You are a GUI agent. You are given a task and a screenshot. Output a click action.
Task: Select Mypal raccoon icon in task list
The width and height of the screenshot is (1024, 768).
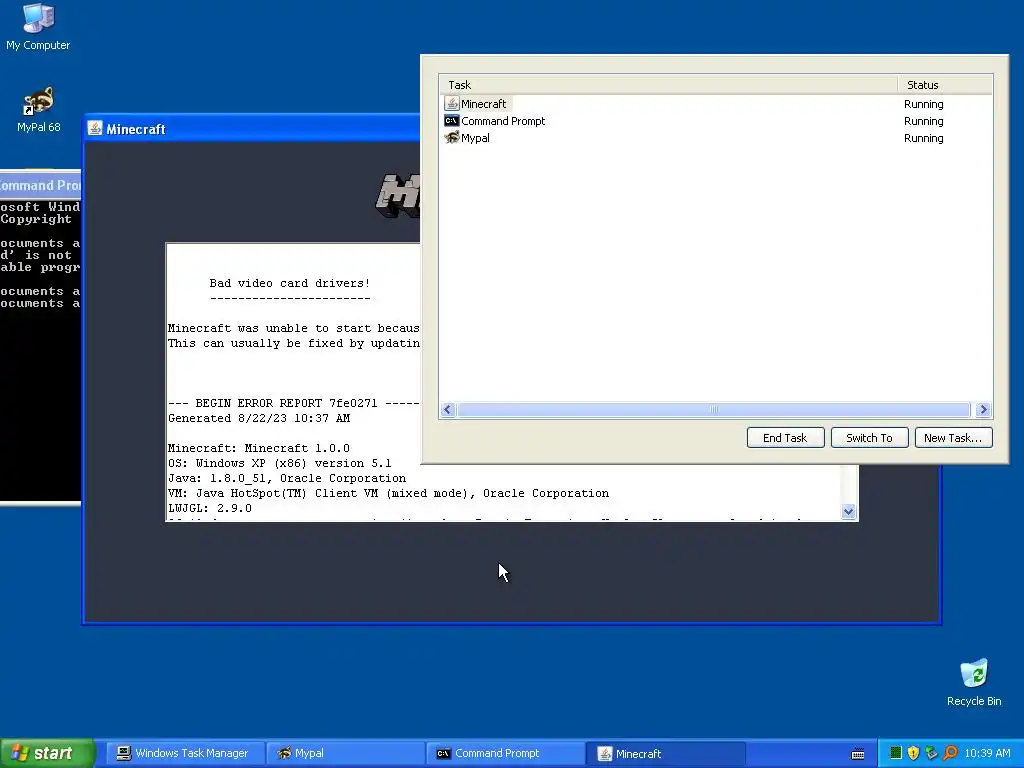(451, 138)
